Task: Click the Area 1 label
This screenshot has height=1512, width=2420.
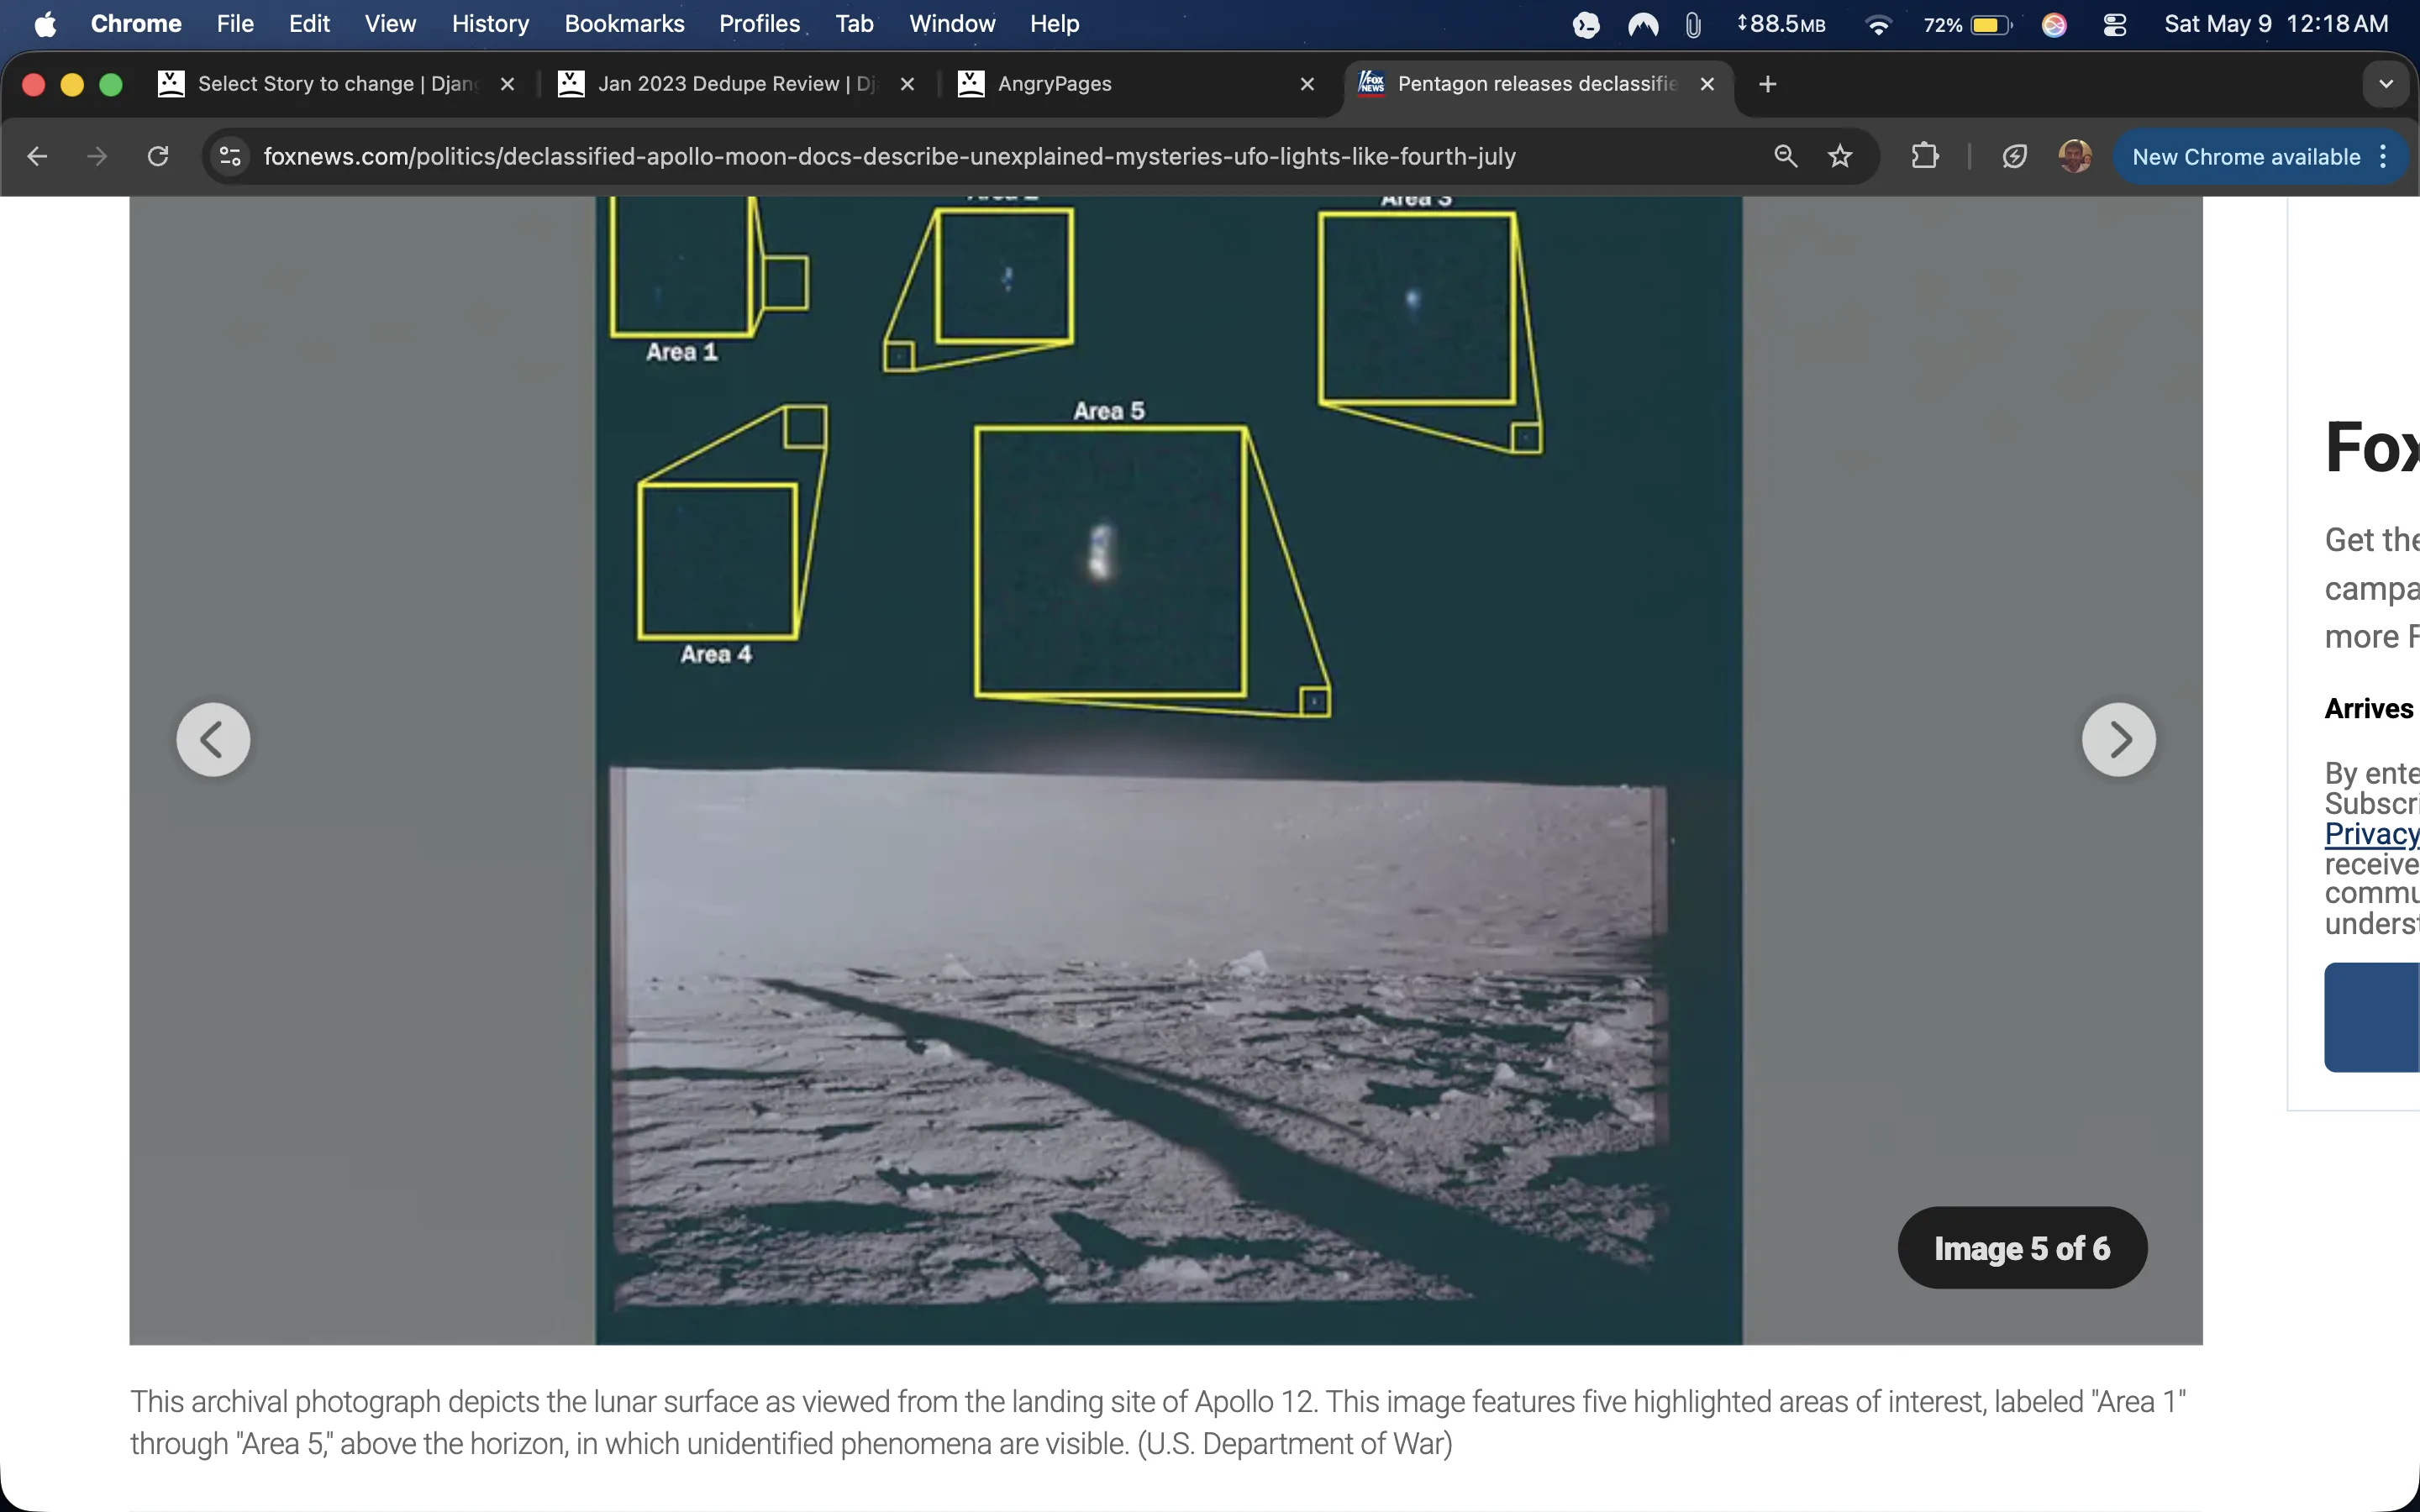Action: pyautogui.click(x=682, y=352)
